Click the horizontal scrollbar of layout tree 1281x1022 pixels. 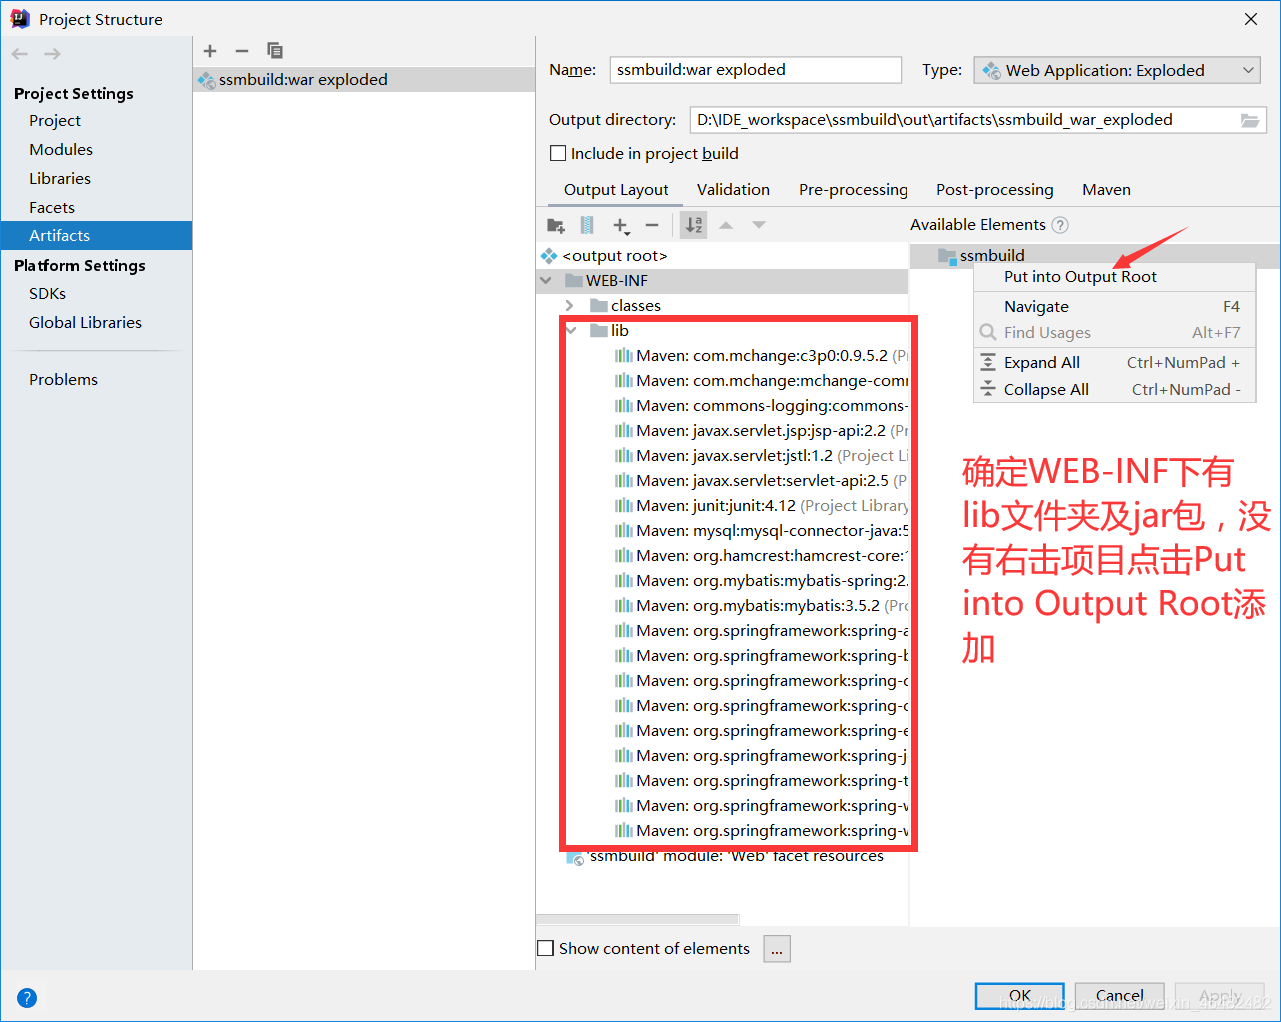coord(638,919)
